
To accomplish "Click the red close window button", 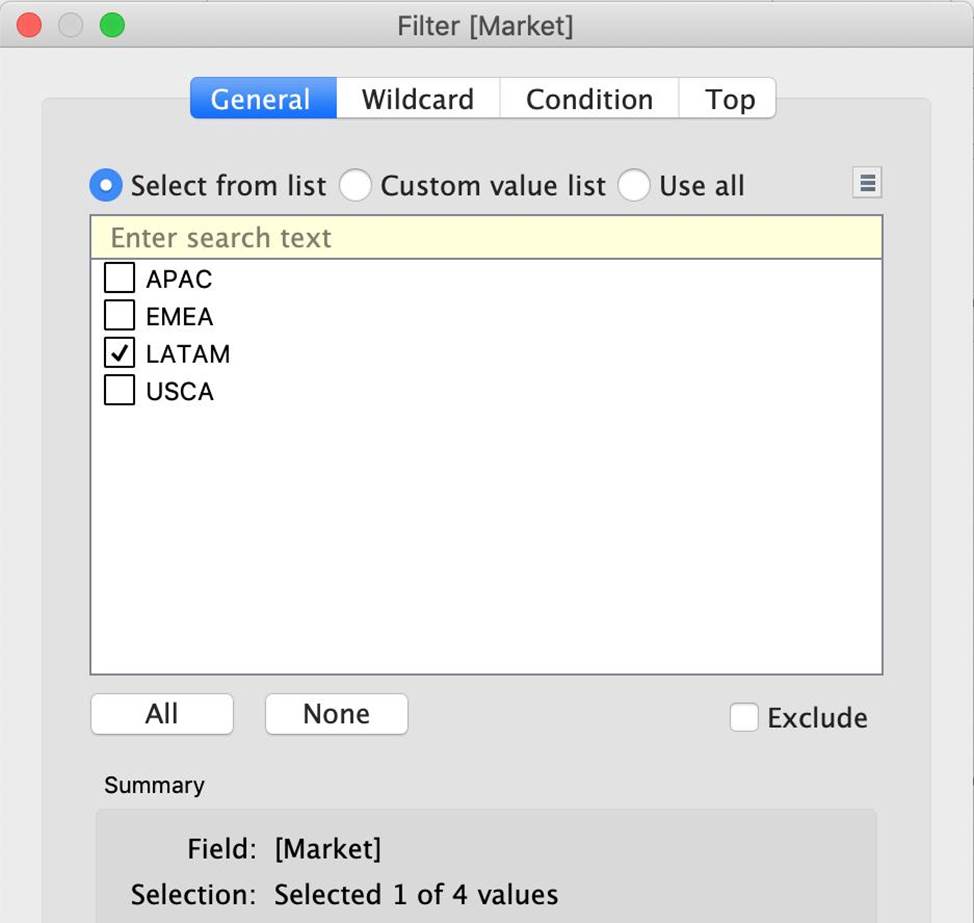I will point(29,25).
